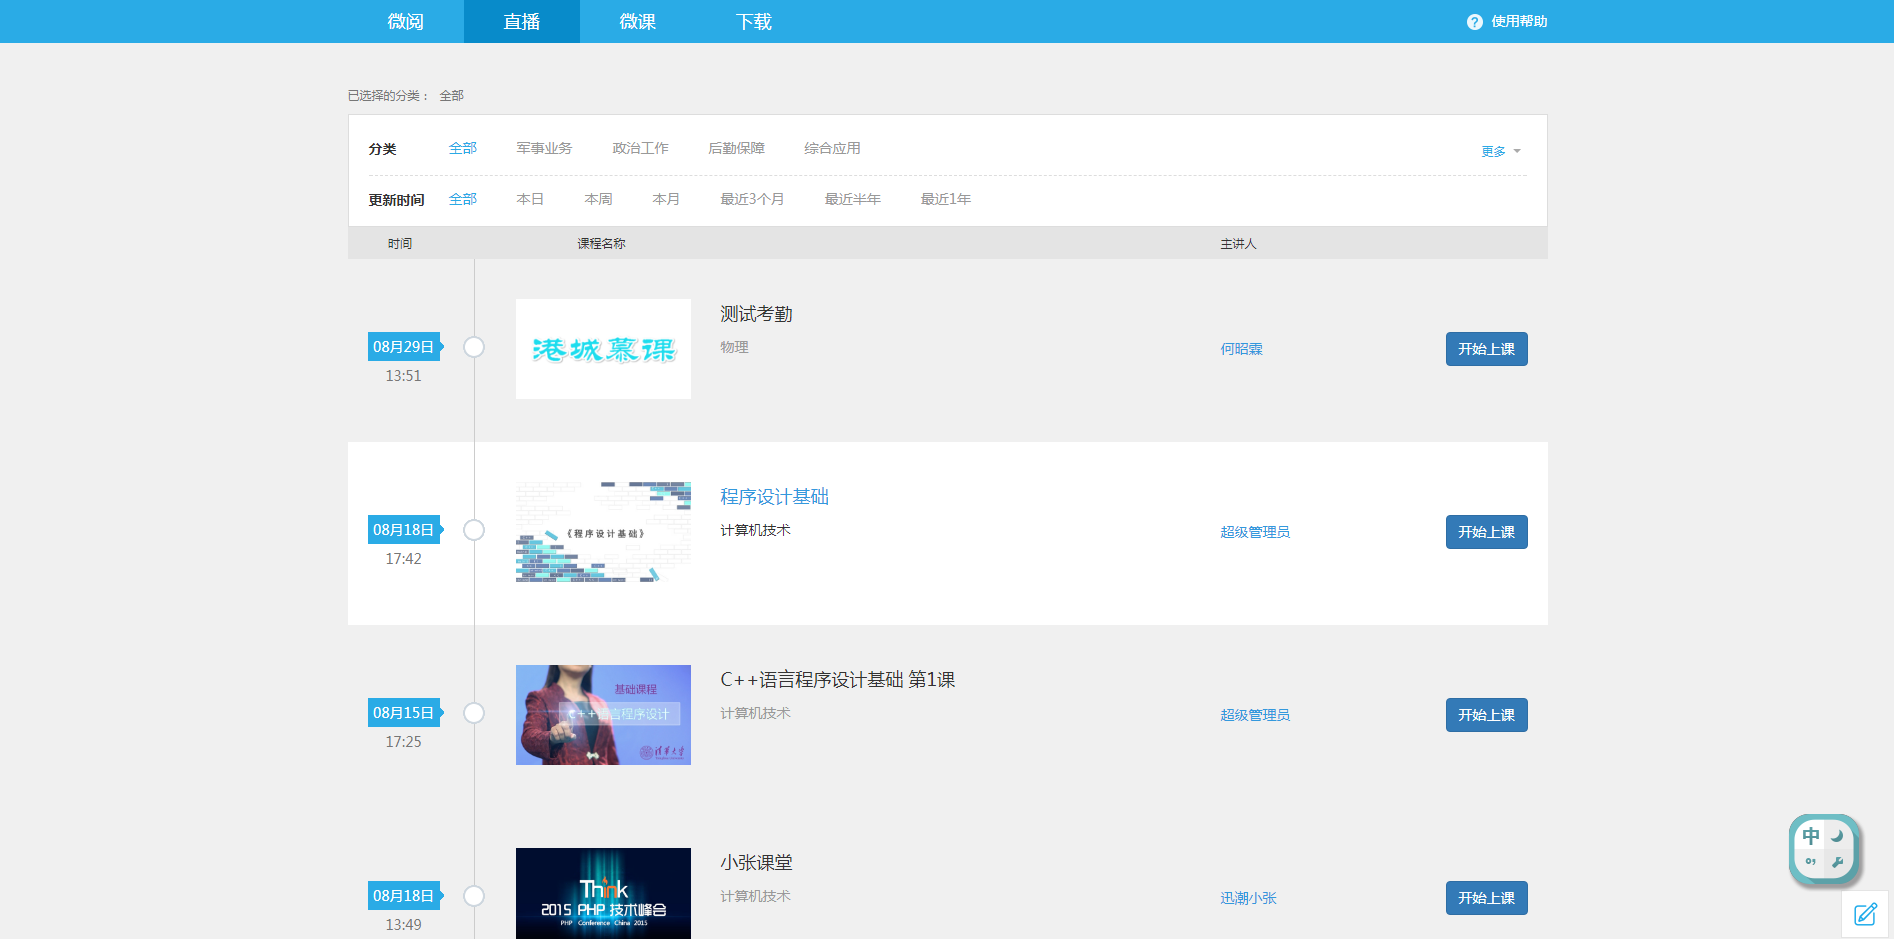Screen dimensions: 1894x939
Task: Open C++语言程序设计基础 第1课 title
Action: [837, 680]
